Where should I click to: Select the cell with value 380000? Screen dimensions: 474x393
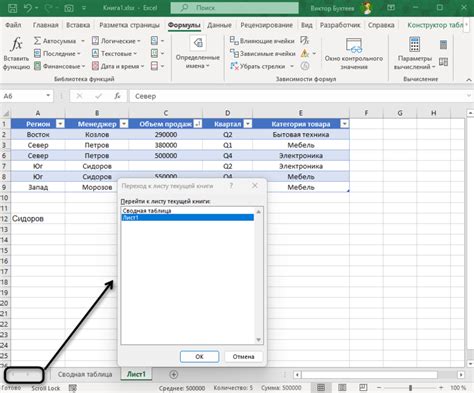coord(166,145)
